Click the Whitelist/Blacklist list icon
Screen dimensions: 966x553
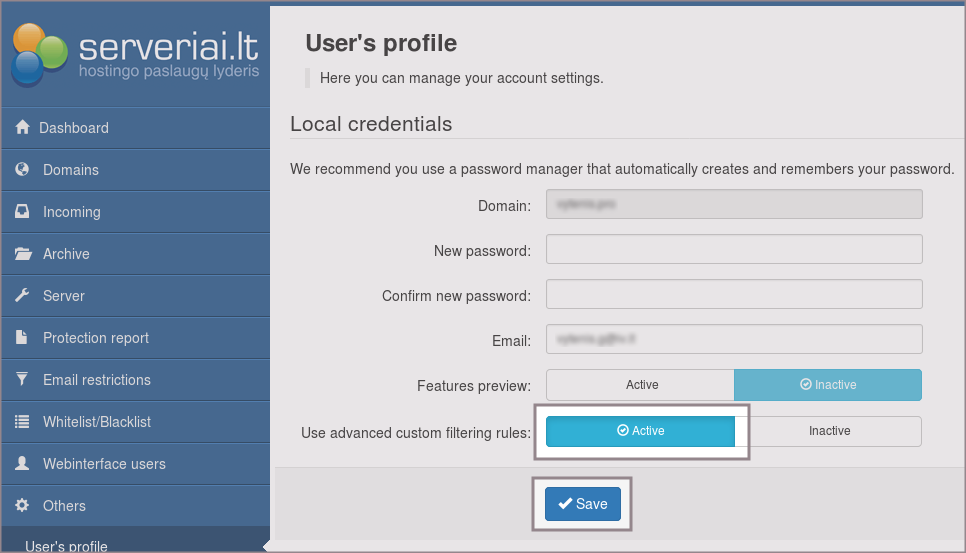click(x=22, y=422)
